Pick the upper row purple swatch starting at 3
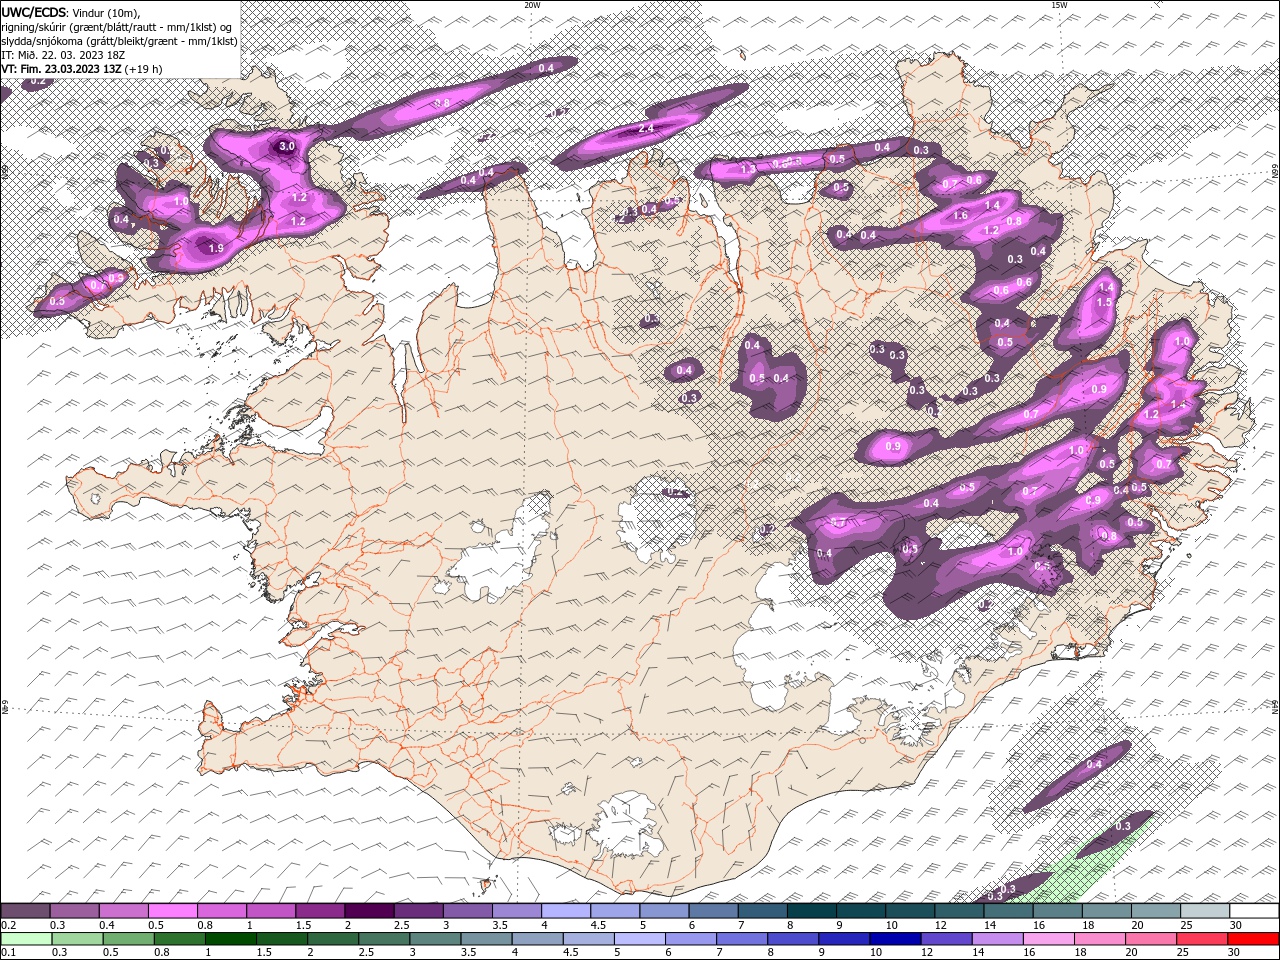The height and width of the screenshot is (960, 1280). [467, 911]
